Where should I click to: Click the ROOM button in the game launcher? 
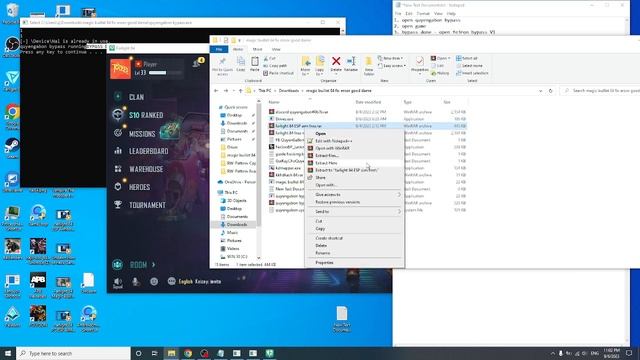click(138, 265)
